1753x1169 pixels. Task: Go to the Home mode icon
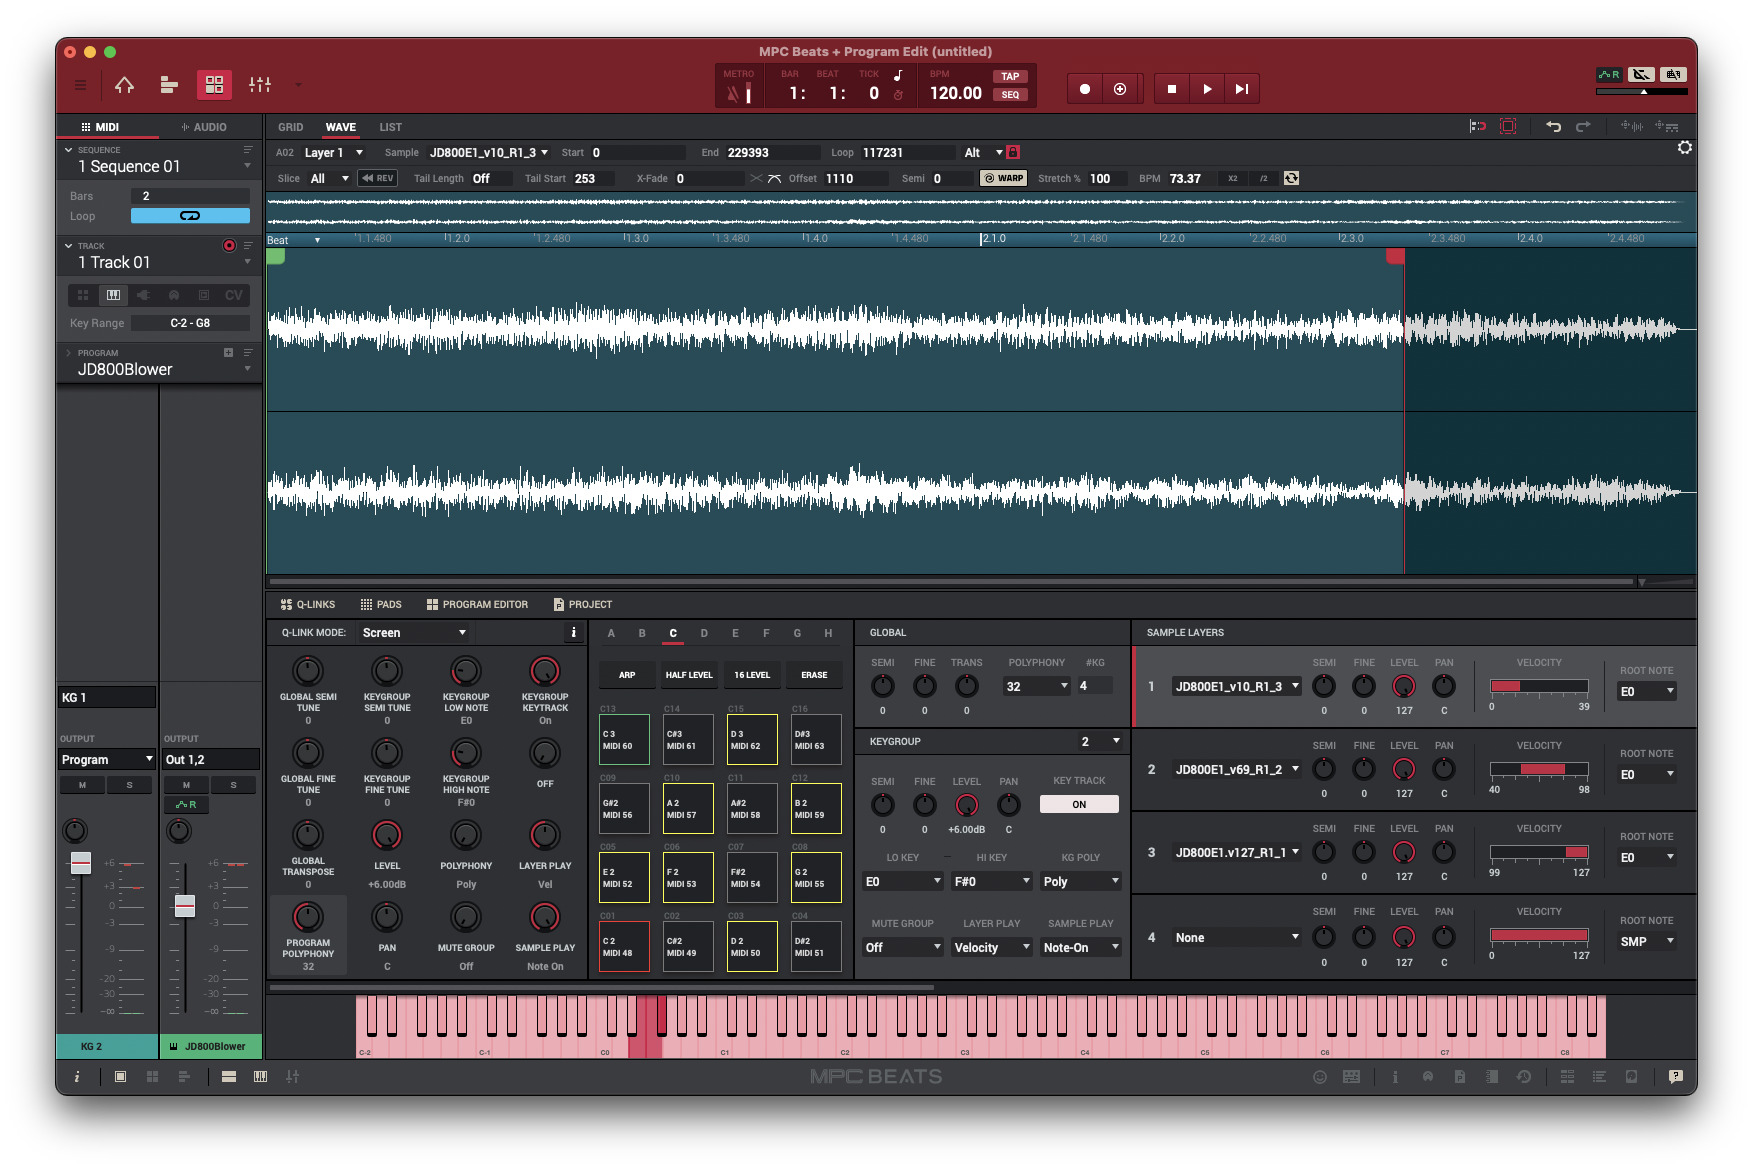[124, 85]
